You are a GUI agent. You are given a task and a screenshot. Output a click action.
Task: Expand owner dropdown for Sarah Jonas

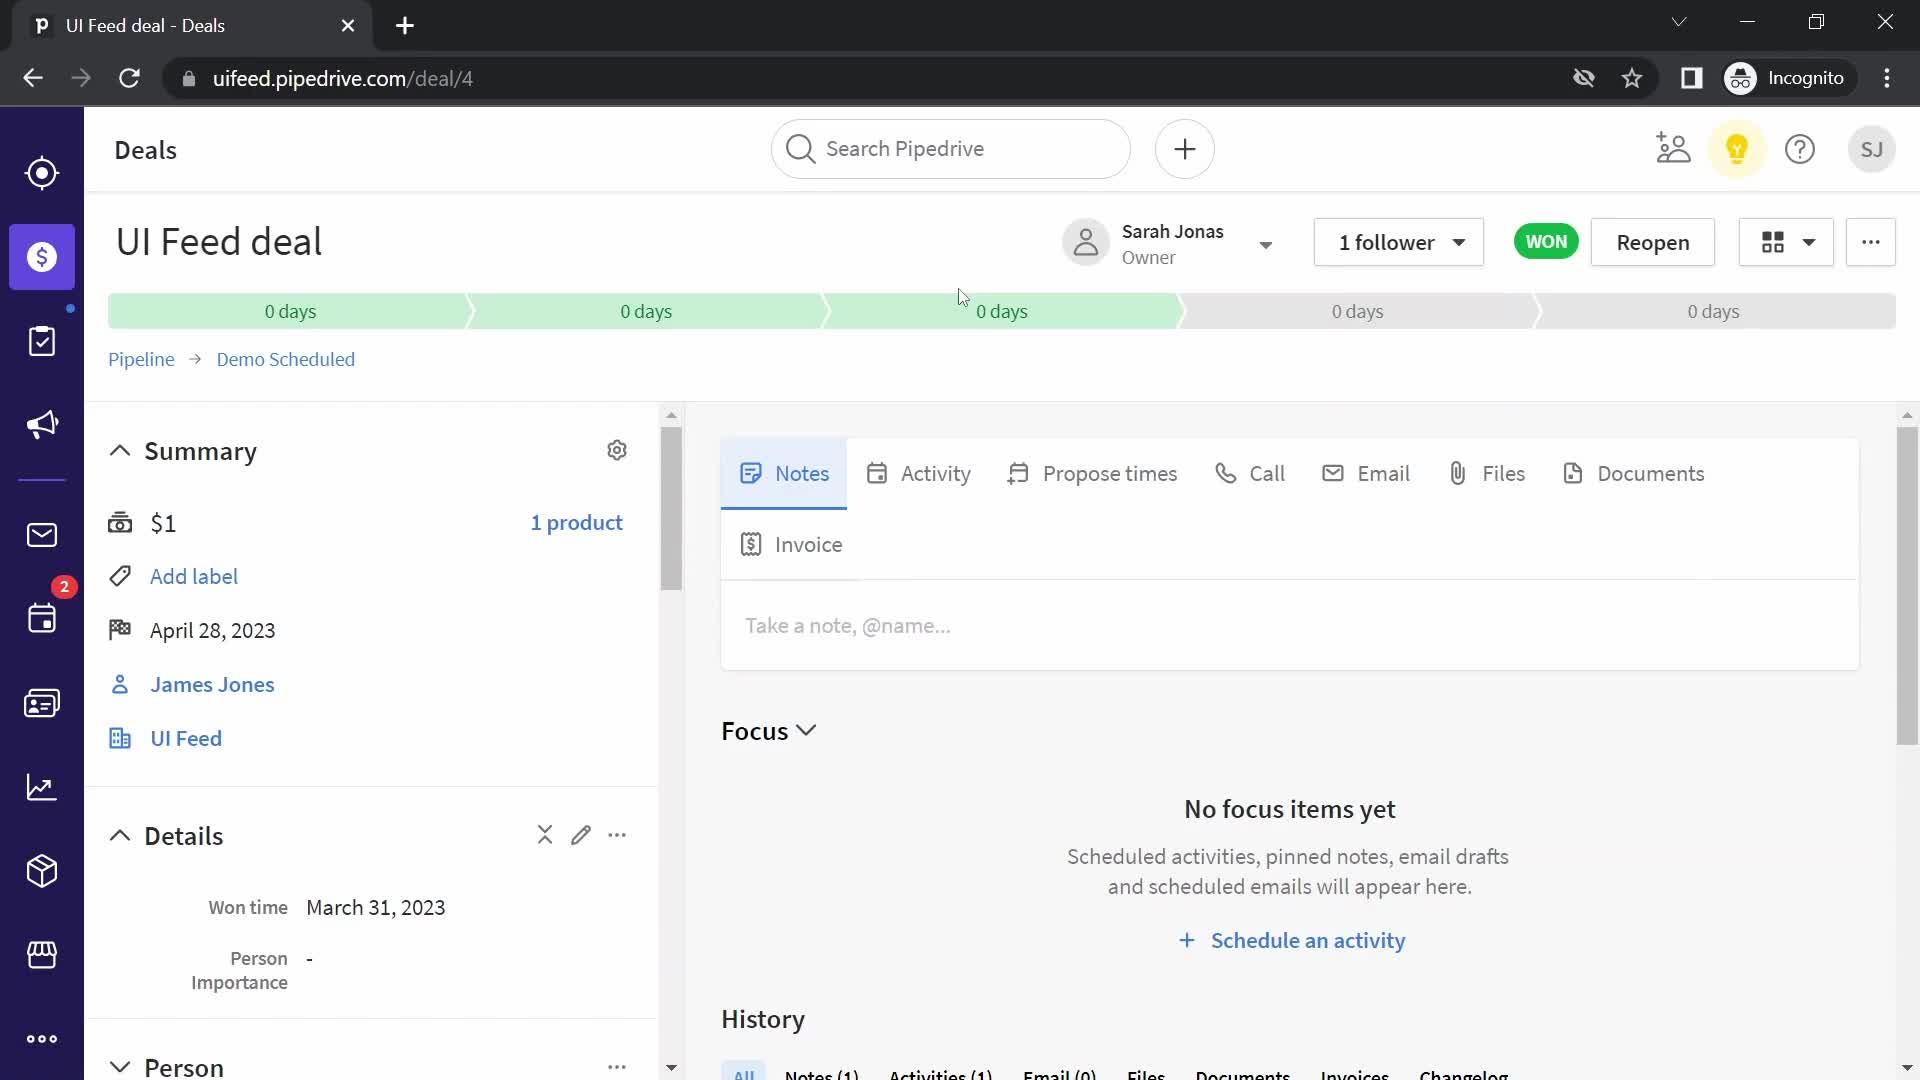pos(1263,243)
